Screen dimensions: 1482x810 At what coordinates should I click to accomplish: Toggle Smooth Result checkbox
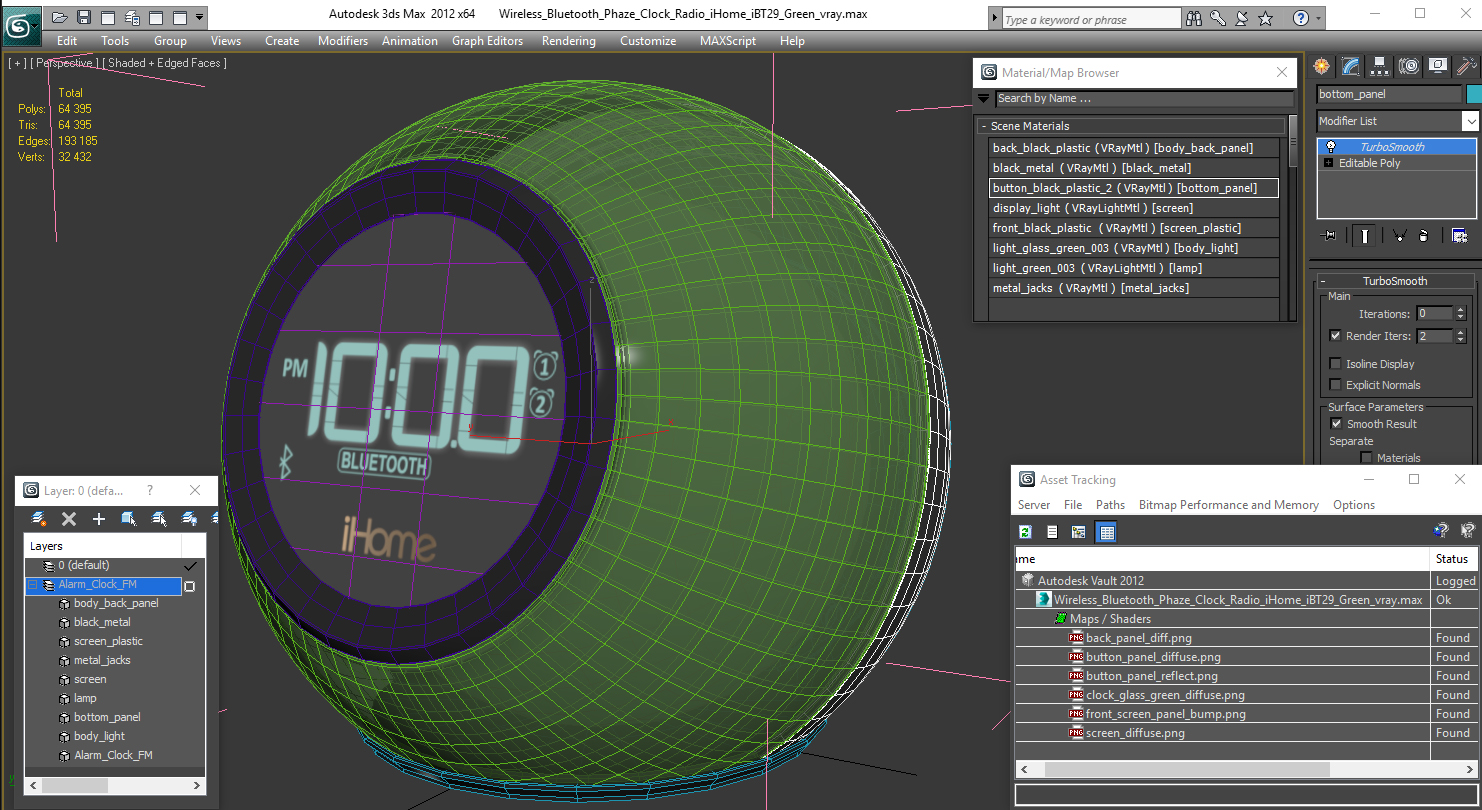pyautogui.click(x=1336, y=424)
